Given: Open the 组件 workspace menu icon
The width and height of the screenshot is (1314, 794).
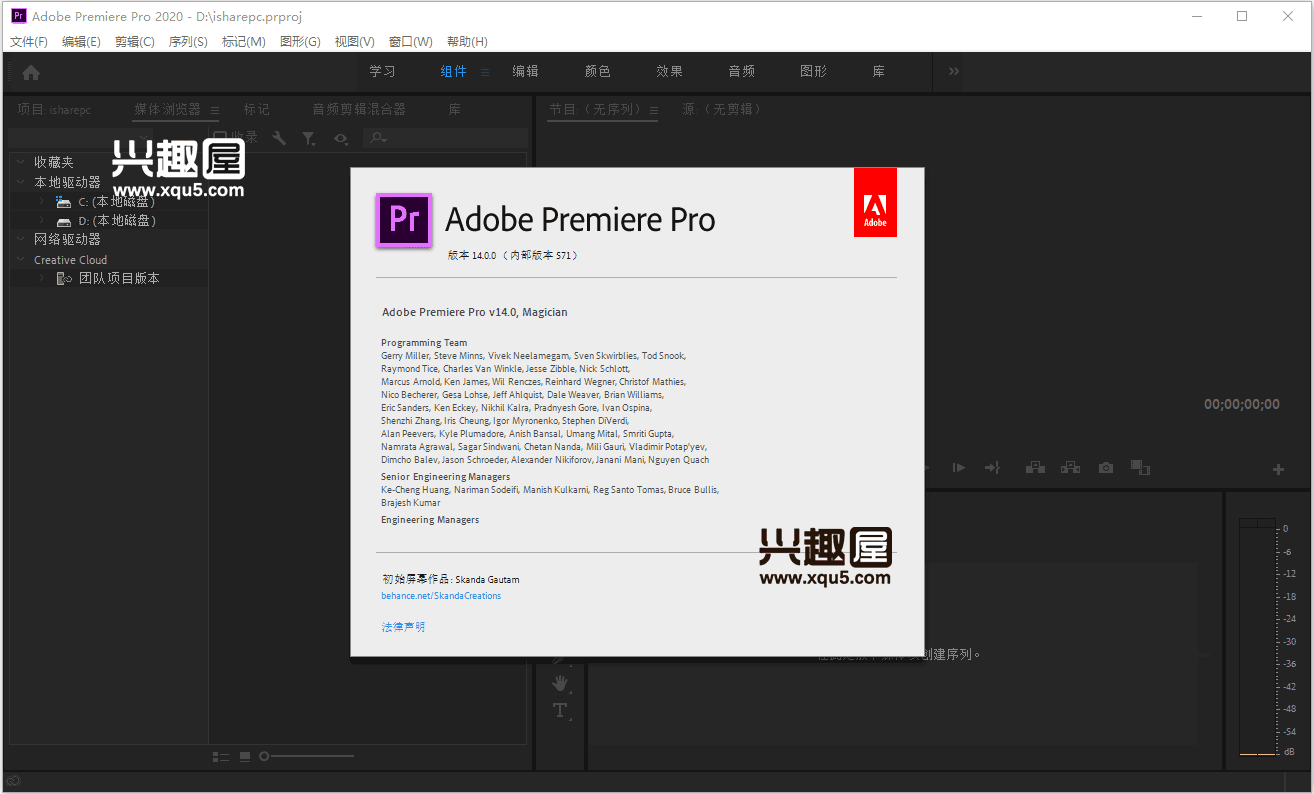Looking at the screenshot, I should pos(485,72).
